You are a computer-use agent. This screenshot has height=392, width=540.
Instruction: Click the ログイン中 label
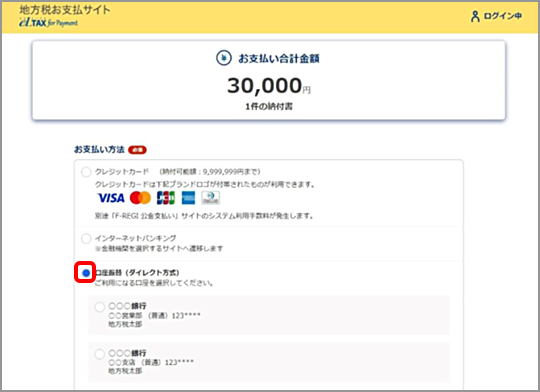tap(502, 16)
